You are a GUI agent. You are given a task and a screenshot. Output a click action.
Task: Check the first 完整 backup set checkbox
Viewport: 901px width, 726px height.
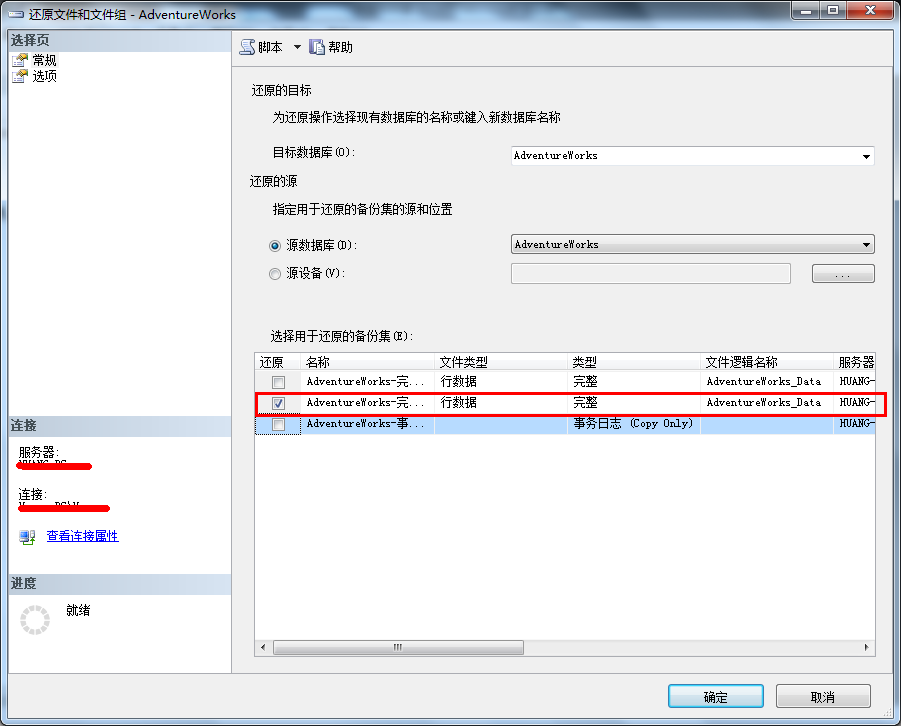point(277,381)
